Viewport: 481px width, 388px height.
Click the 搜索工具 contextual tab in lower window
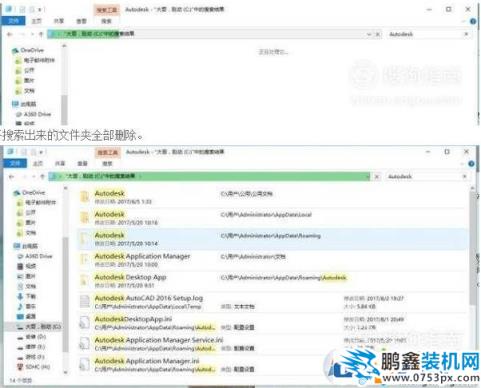pyautogui.click(x=107, y=152)
